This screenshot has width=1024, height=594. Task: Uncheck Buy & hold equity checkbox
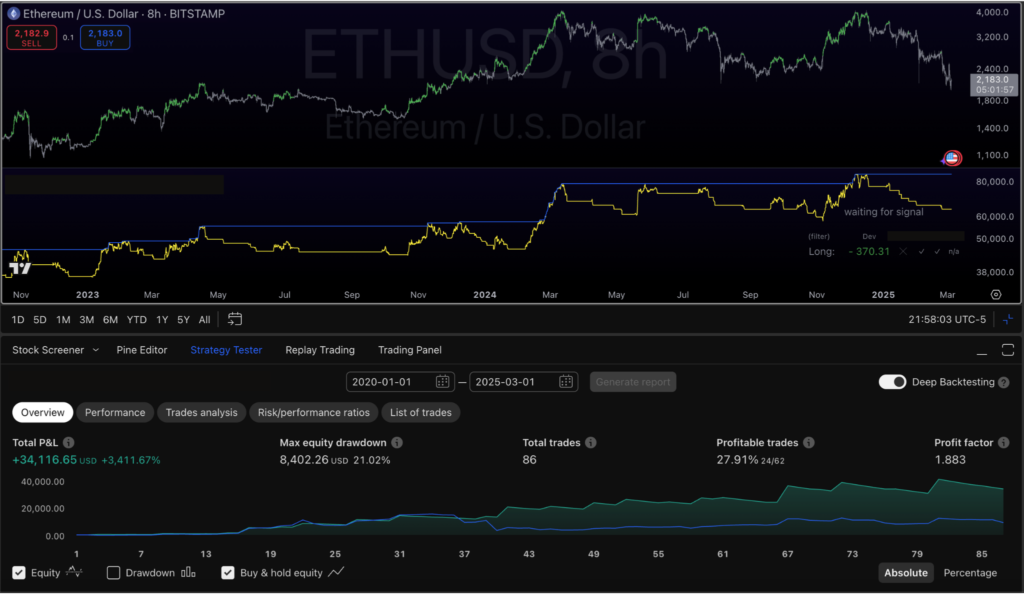(x=228, y=573)
